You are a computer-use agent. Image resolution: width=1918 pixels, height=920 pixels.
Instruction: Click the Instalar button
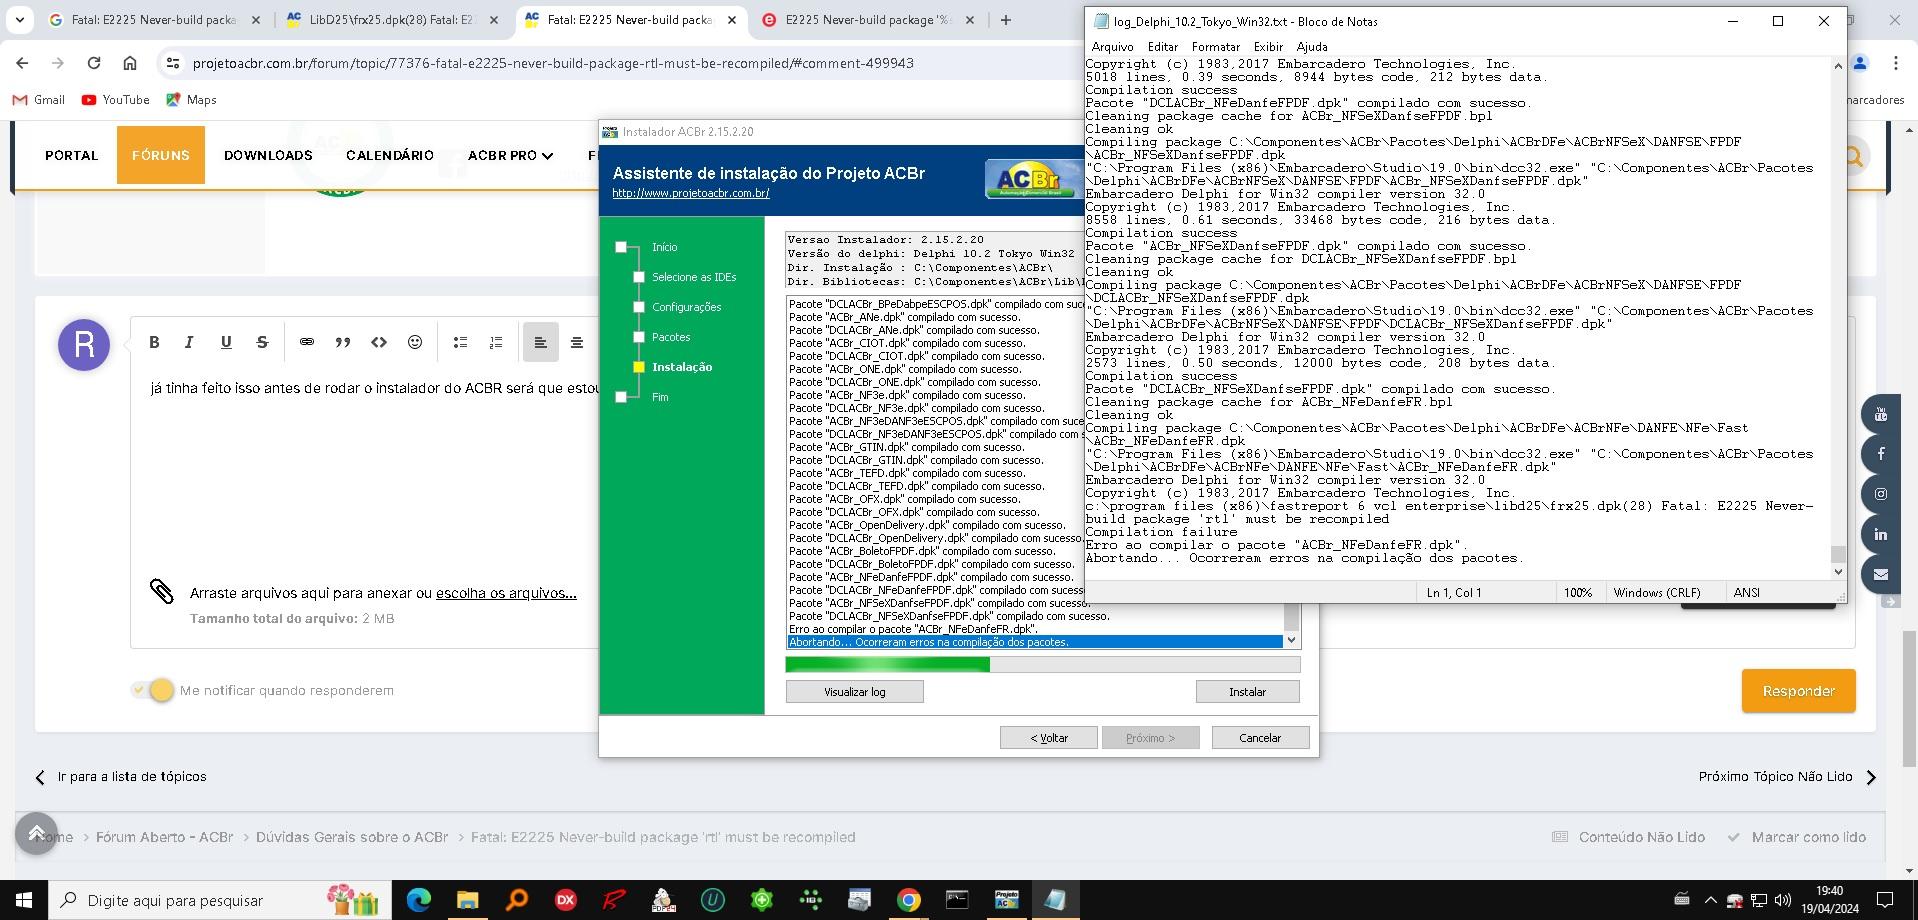[1247, 691]
